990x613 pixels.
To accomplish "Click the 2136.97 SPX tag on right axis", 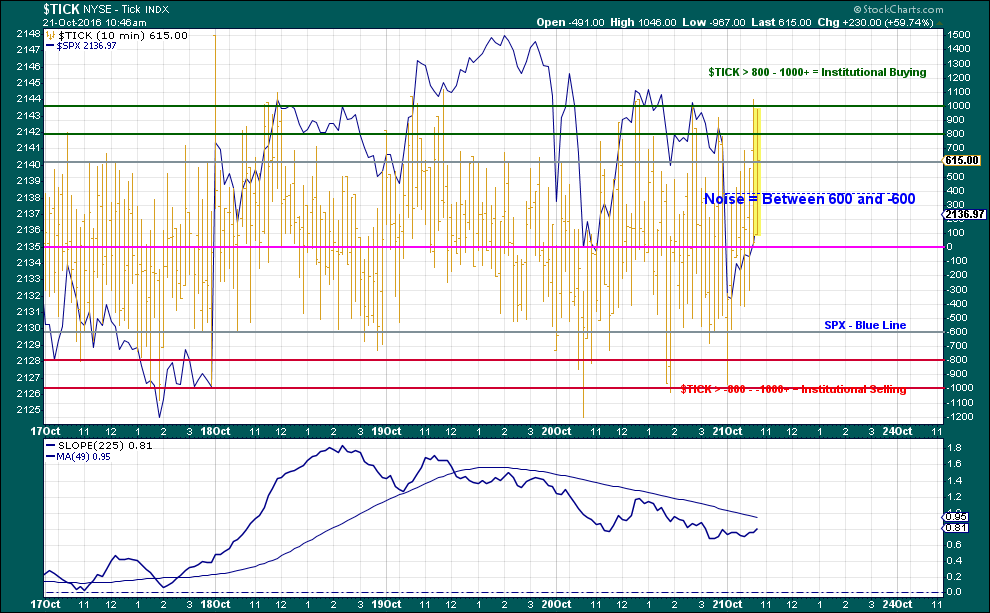I will [x=964, y=214].
